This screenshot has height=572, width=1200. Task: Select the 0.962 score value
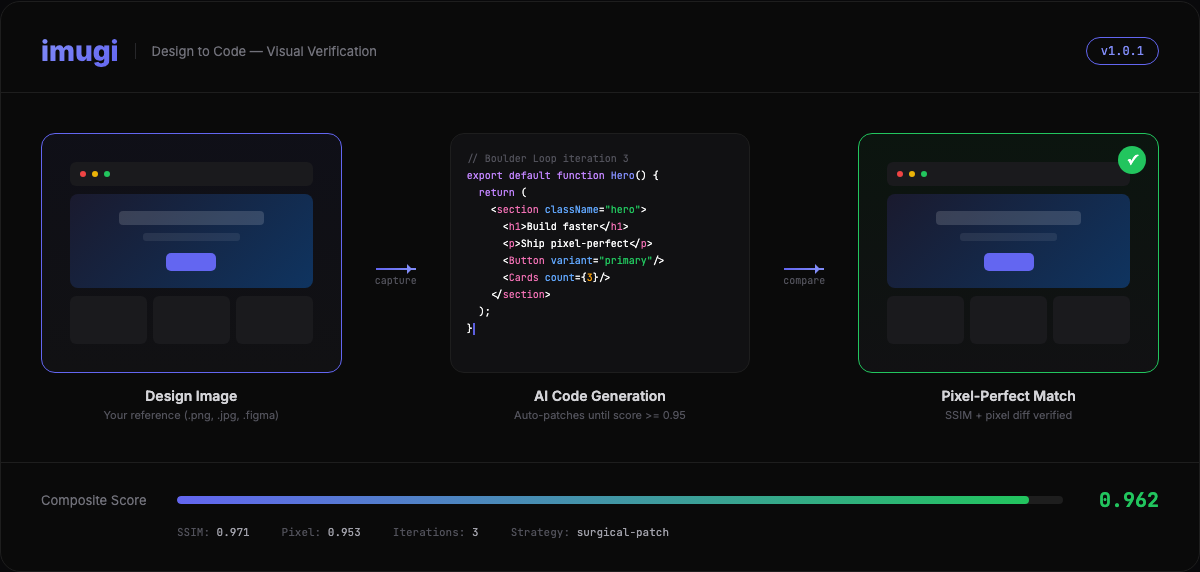[x=1129, y=500]
